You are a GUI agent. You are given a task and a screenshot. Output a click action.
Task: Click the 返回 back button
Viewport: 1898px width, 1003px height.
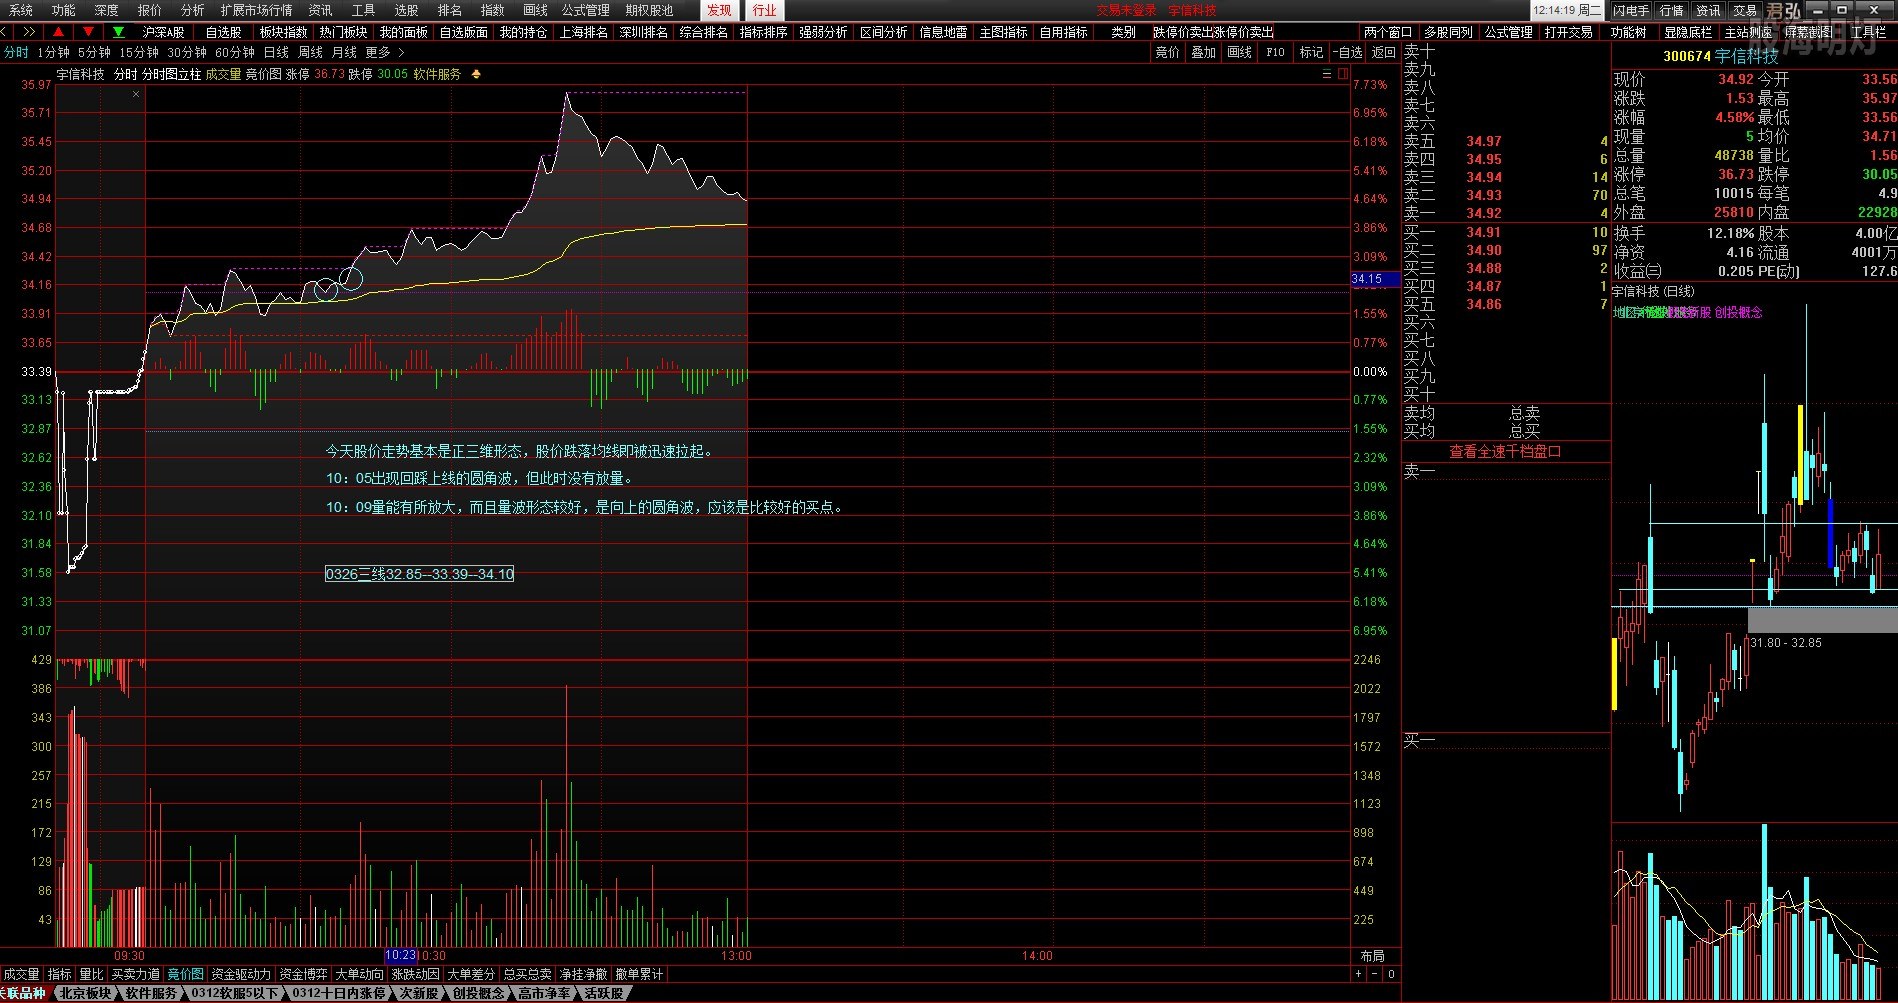point(1384,52)
